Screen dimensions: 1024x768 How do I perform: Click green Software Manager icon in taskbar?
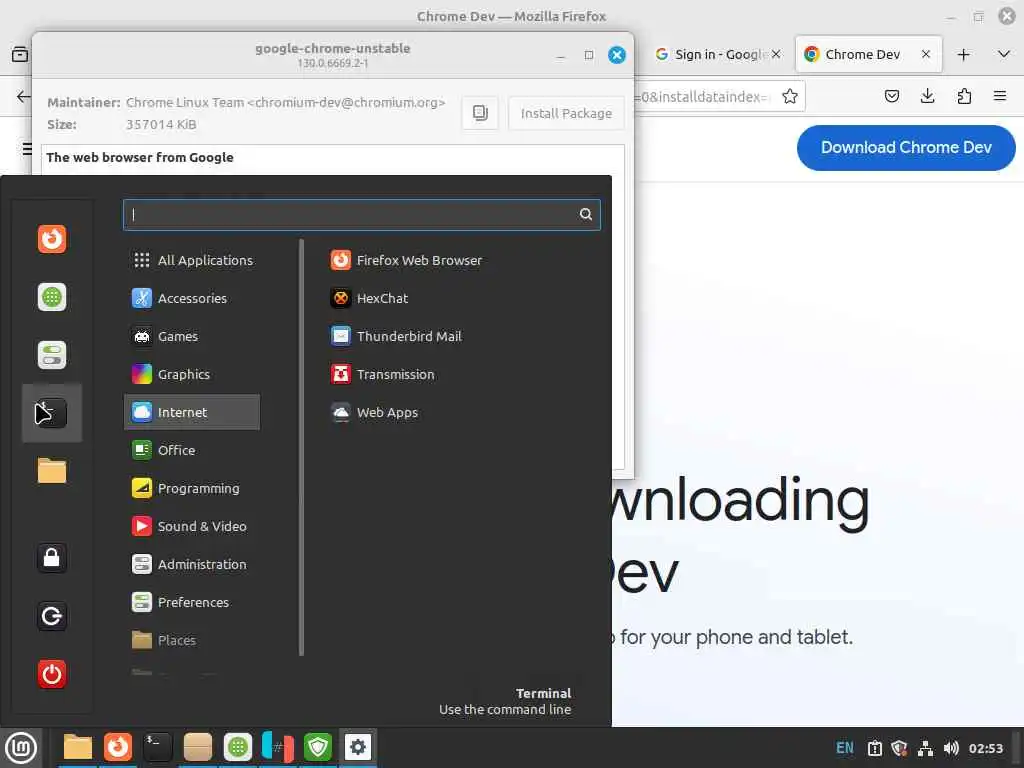point(238,747)
